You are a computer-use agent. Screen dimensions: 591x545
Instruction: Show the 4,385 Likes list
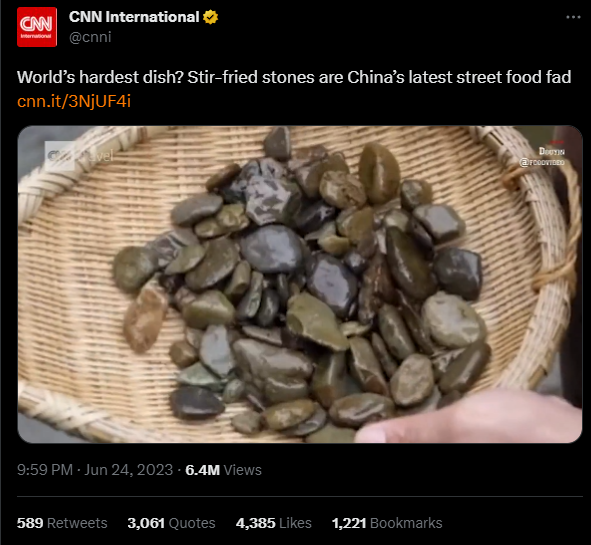(274, 523)
